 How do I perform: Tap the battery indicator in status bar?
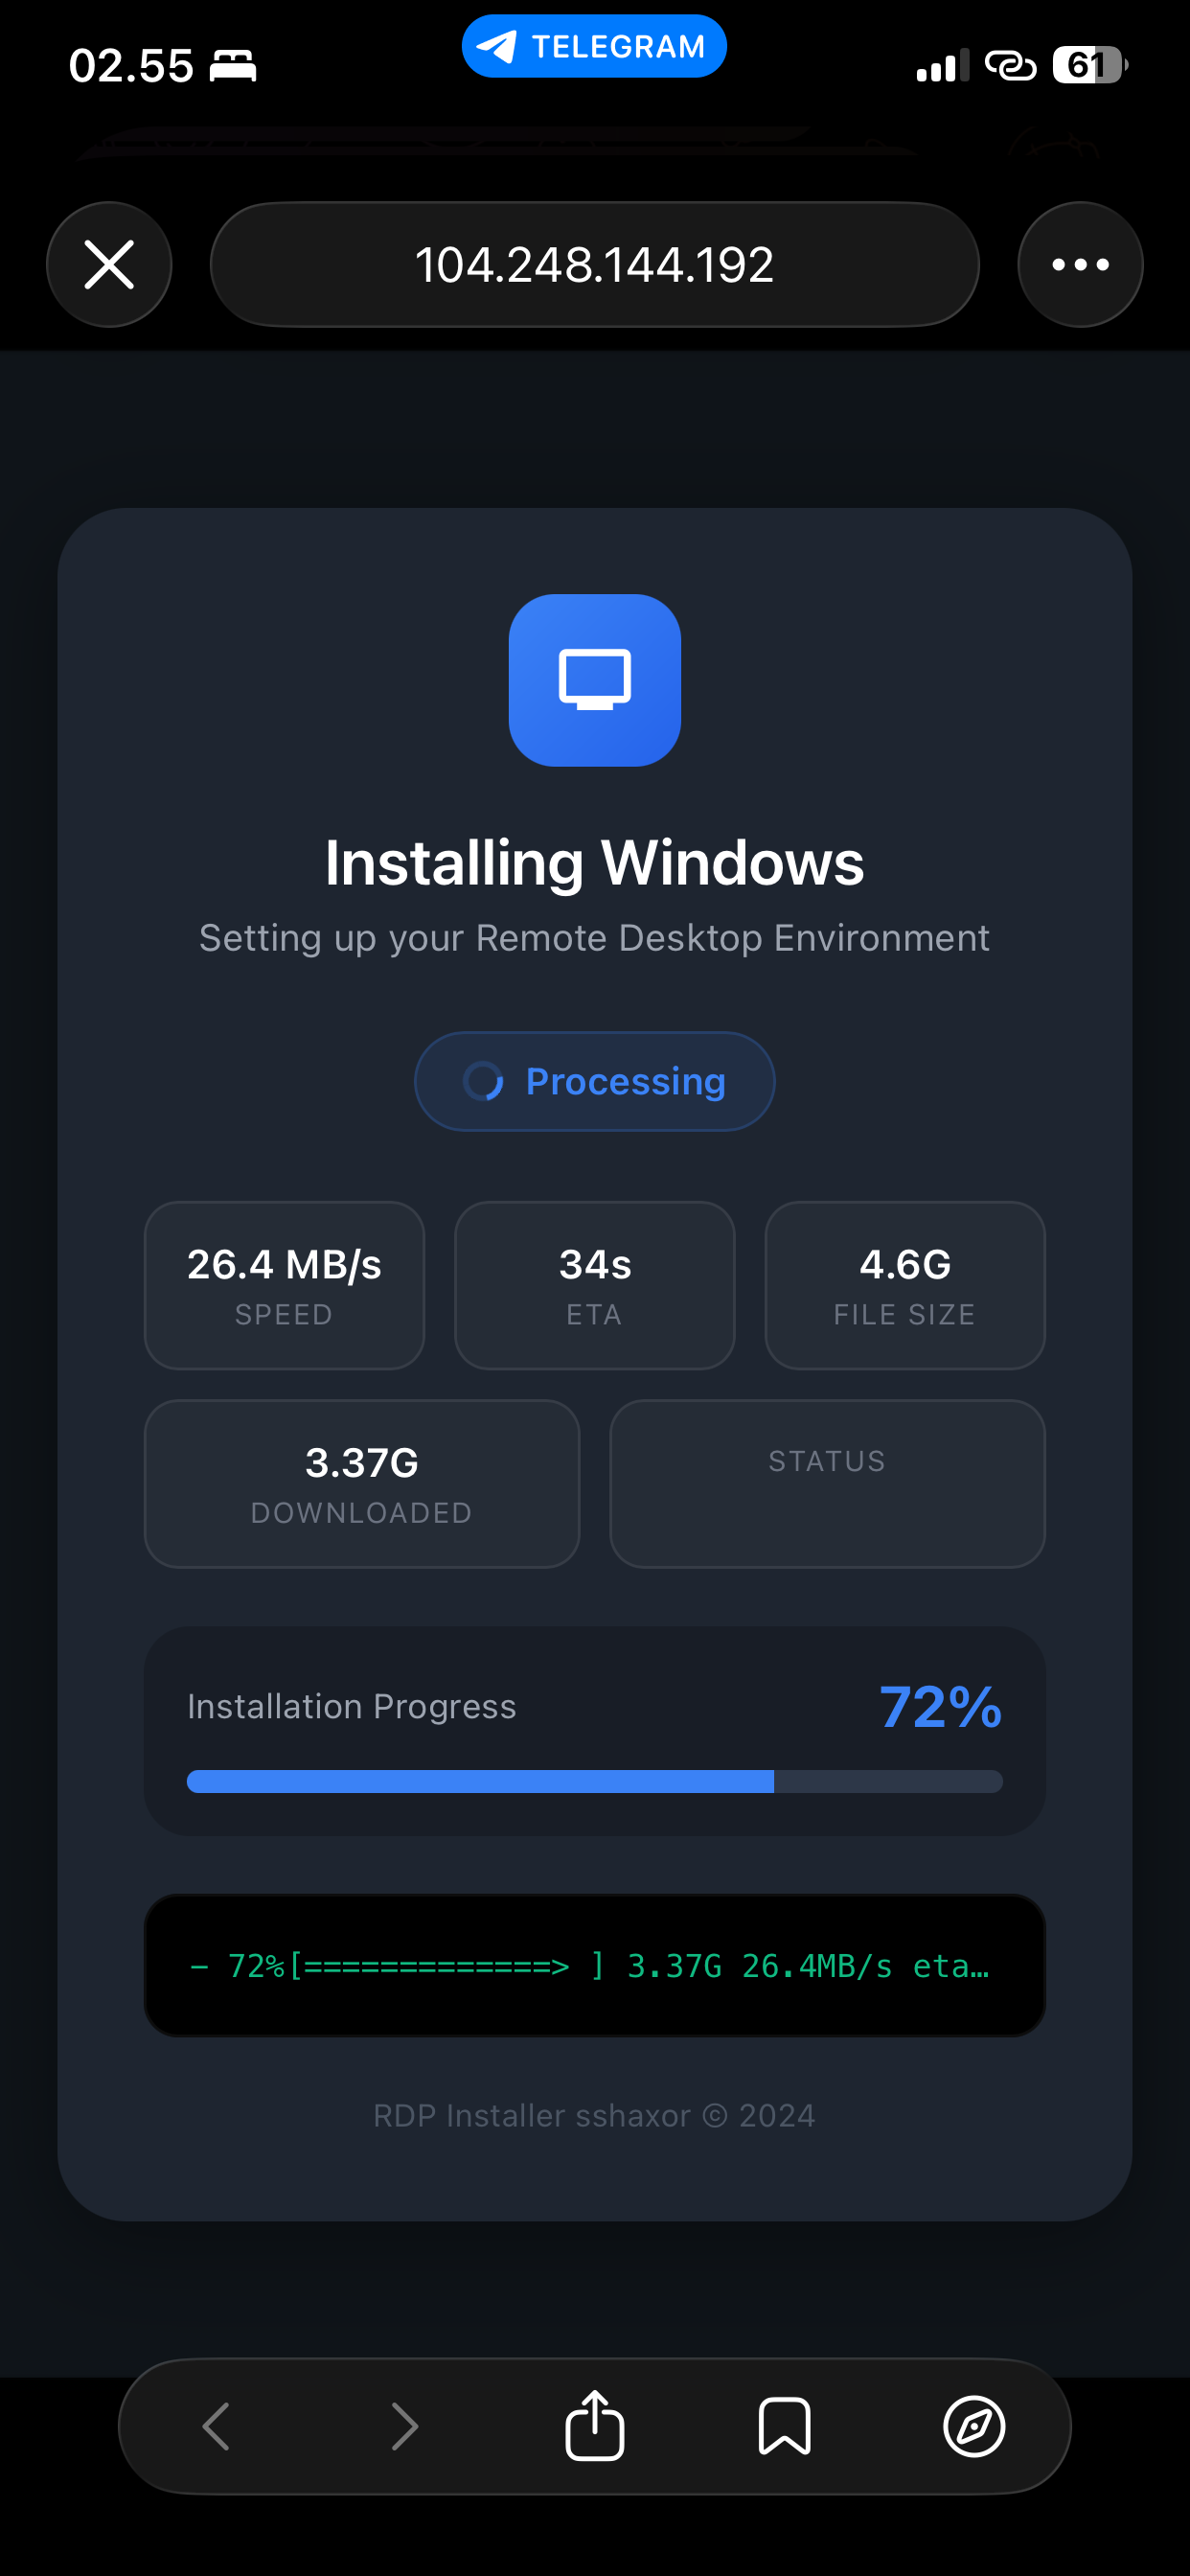tap(1089, 66)
